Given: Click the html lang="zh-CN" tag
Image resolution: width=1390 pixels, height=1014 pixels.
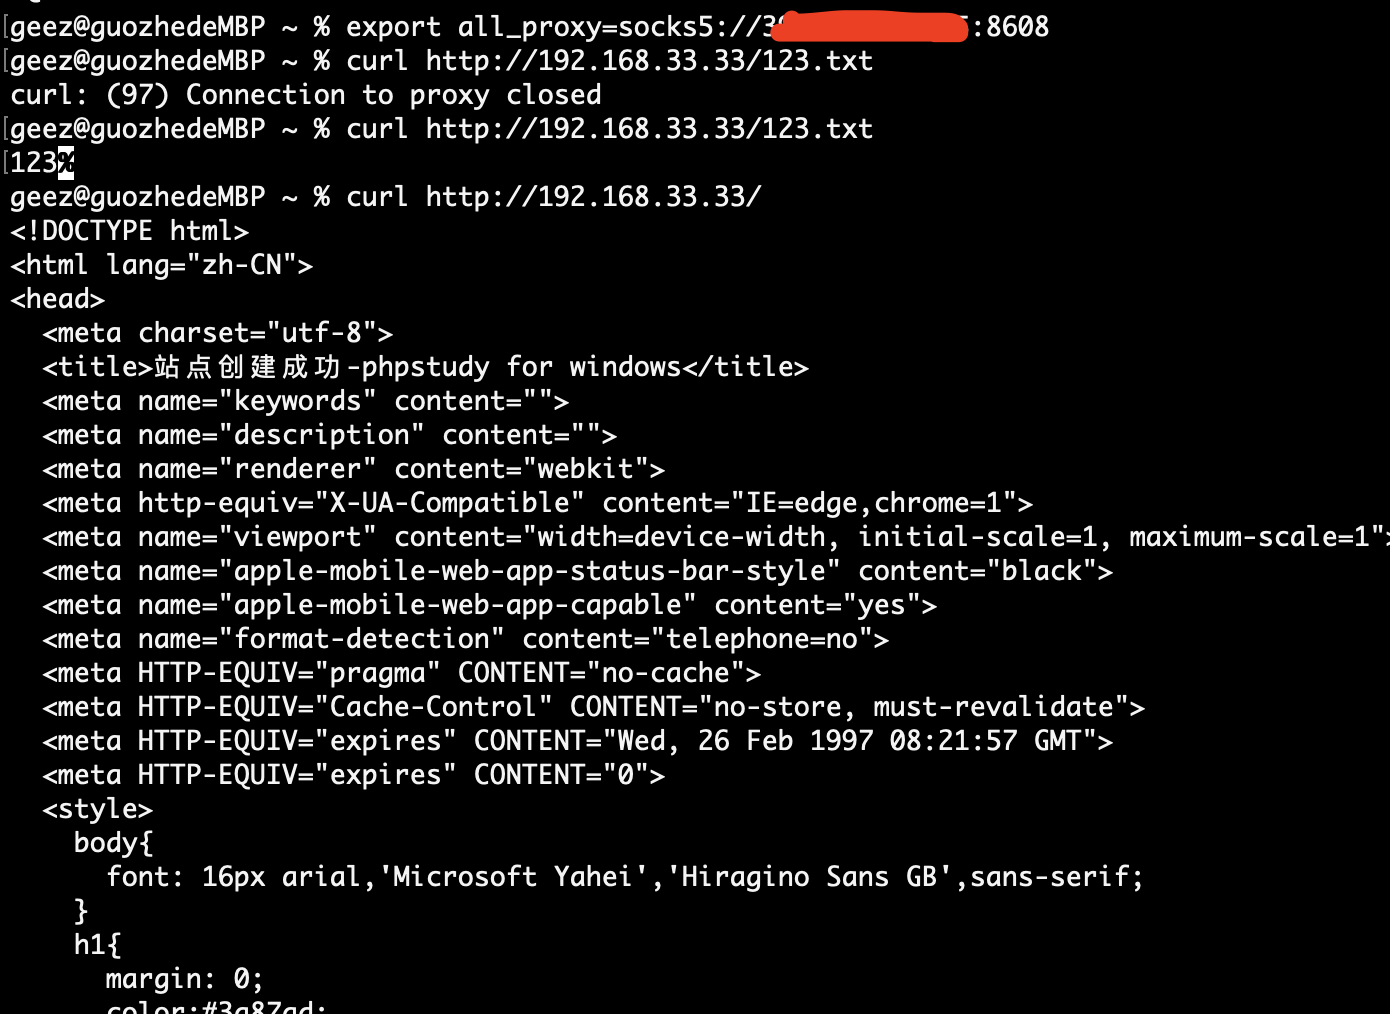Looking at the screenshot, I should [x=161, y=265].
